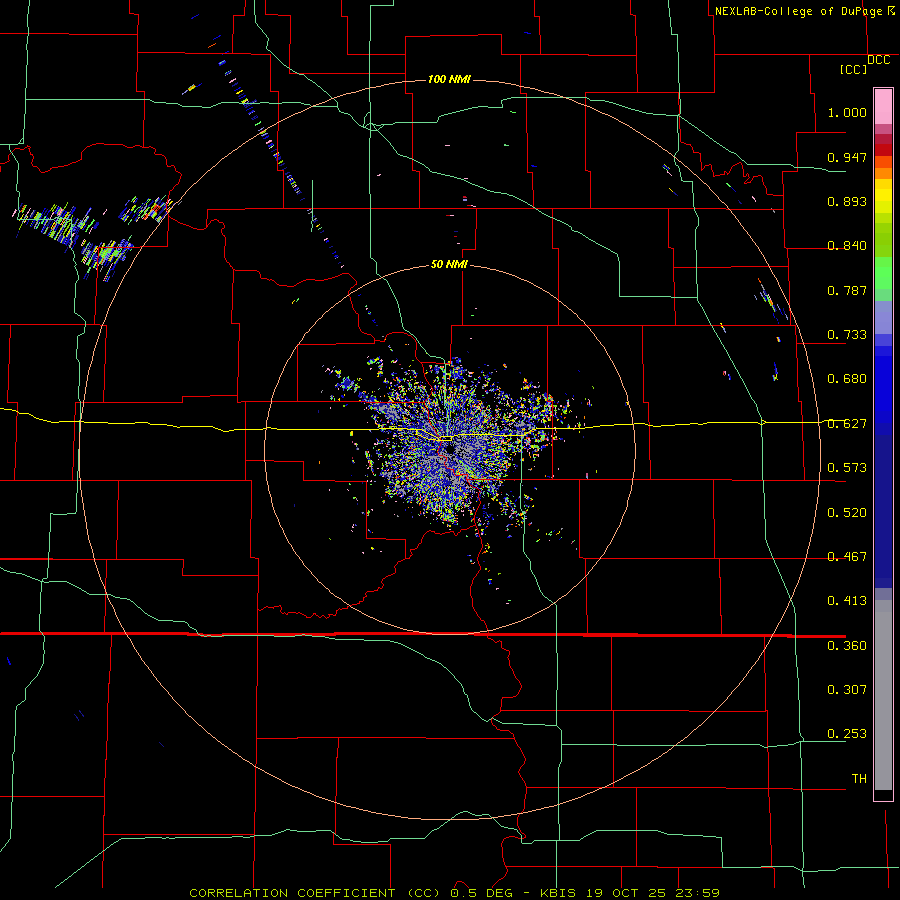Click the light green segment of the color bar
The image size is (900, 900).
click(x=883, y=274)
